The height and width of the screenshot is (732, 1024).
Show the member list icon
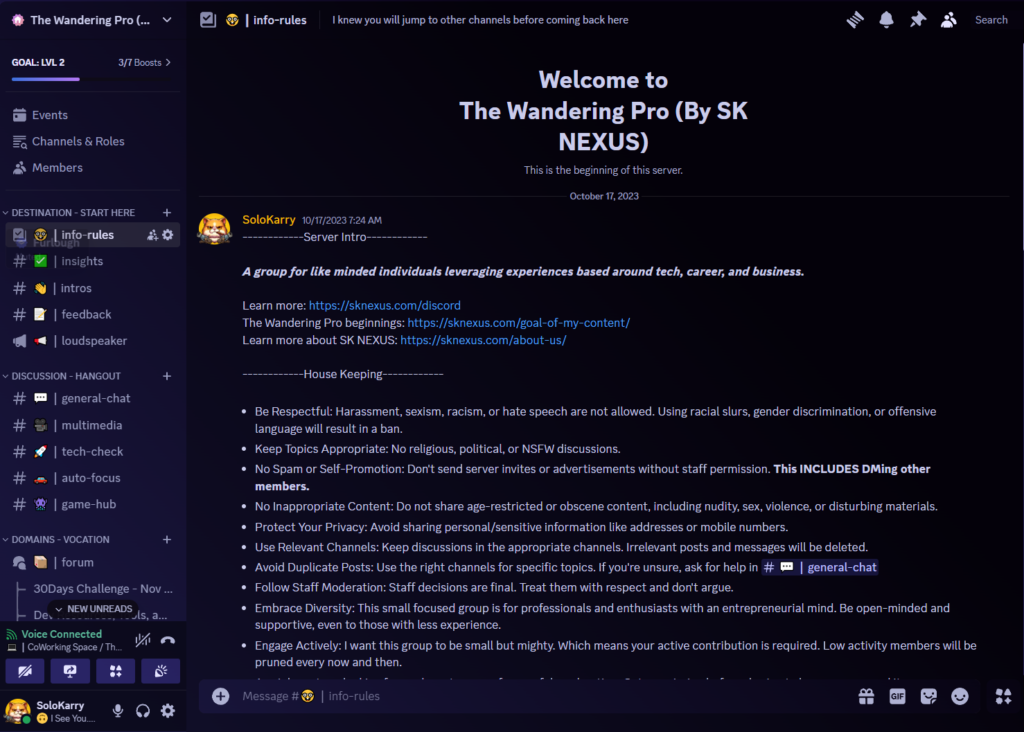[x=948, y=20]
